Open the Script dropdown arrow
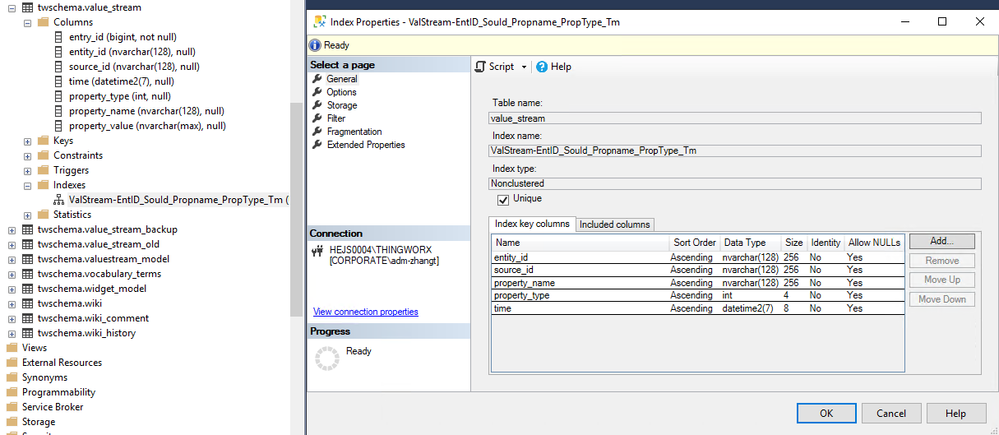The image size is (999, 435). pos(524,67)
